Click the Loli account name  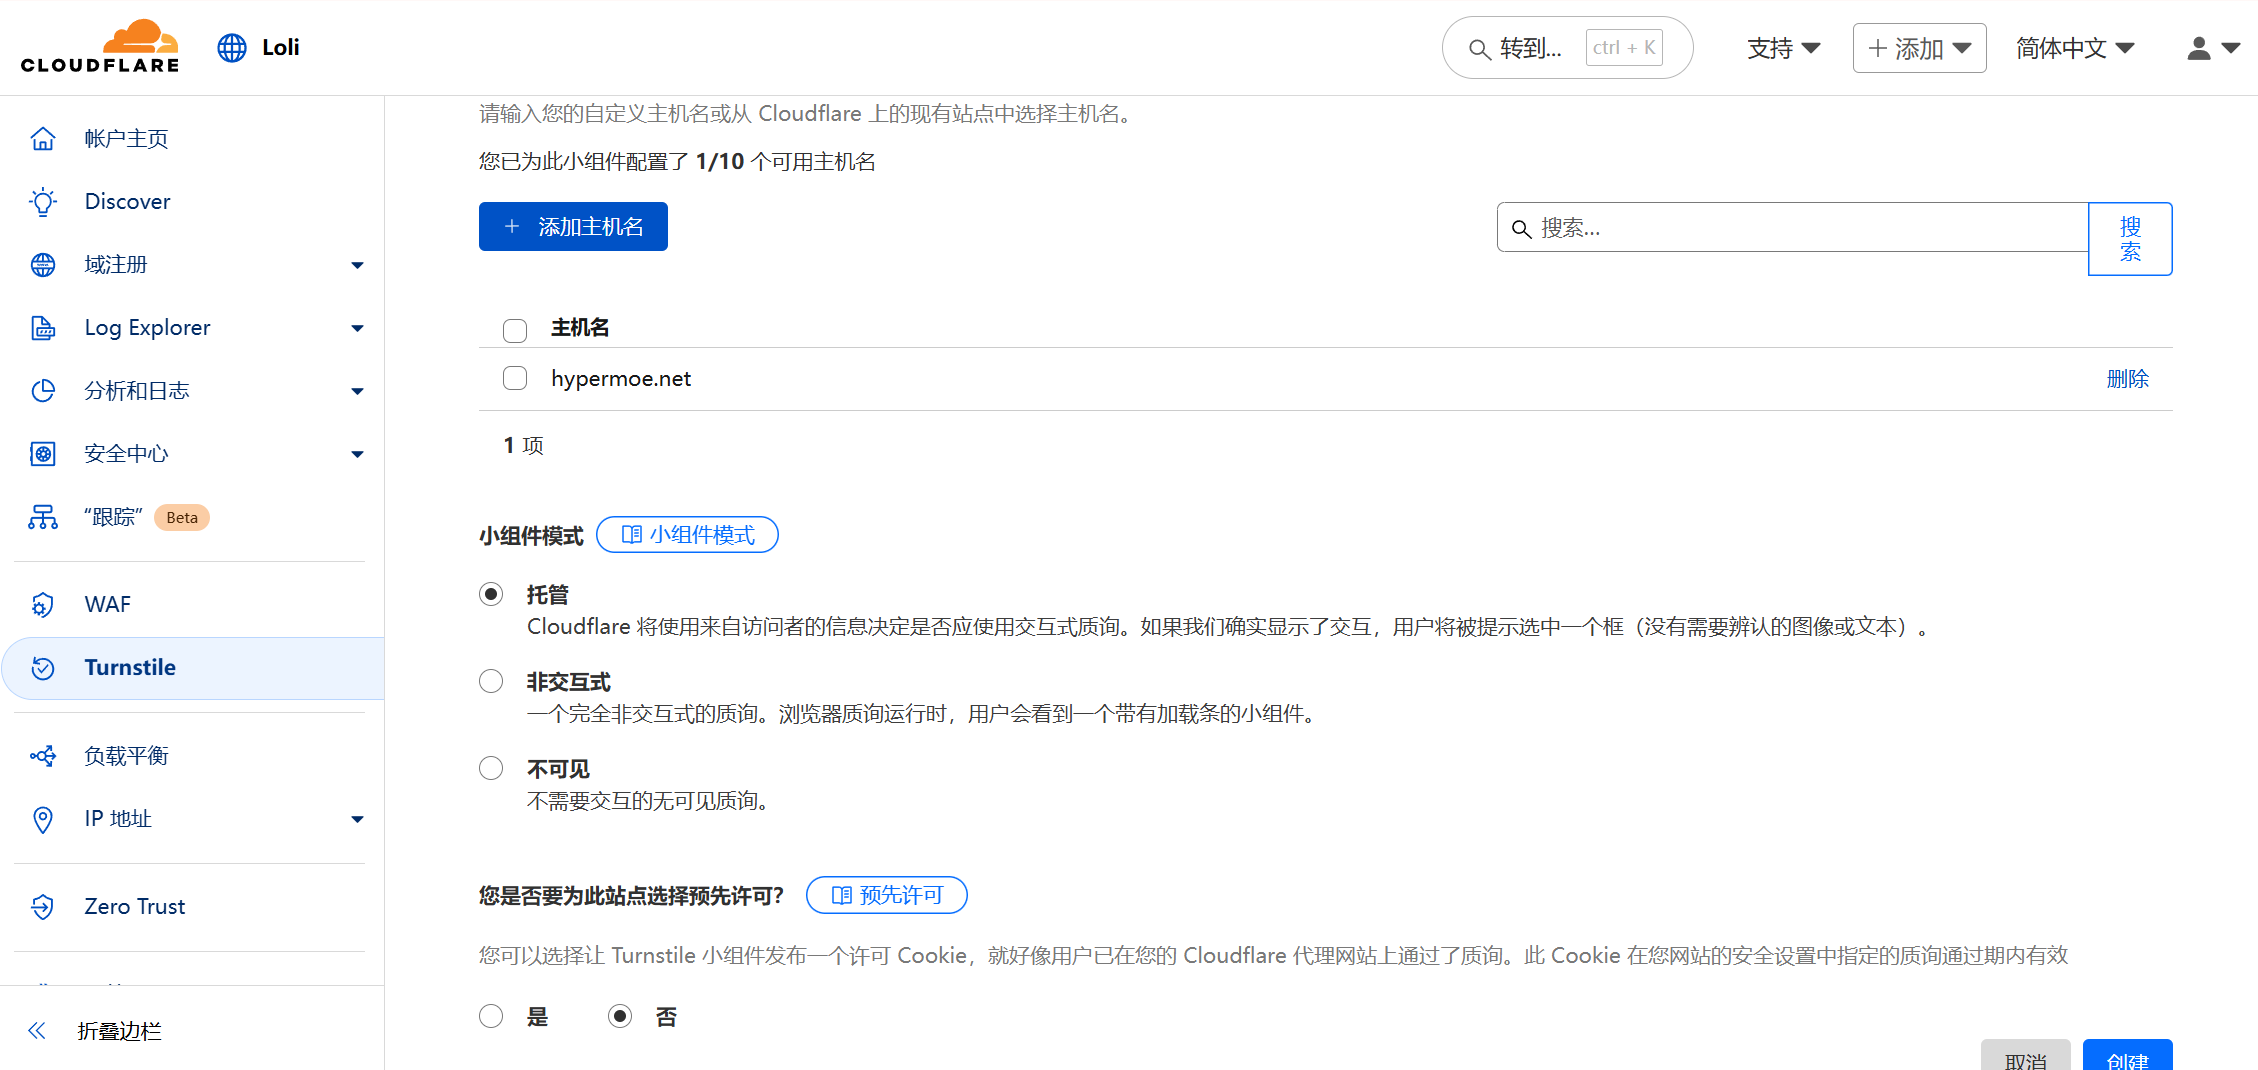pyautogui.click(x=280, y=47)
